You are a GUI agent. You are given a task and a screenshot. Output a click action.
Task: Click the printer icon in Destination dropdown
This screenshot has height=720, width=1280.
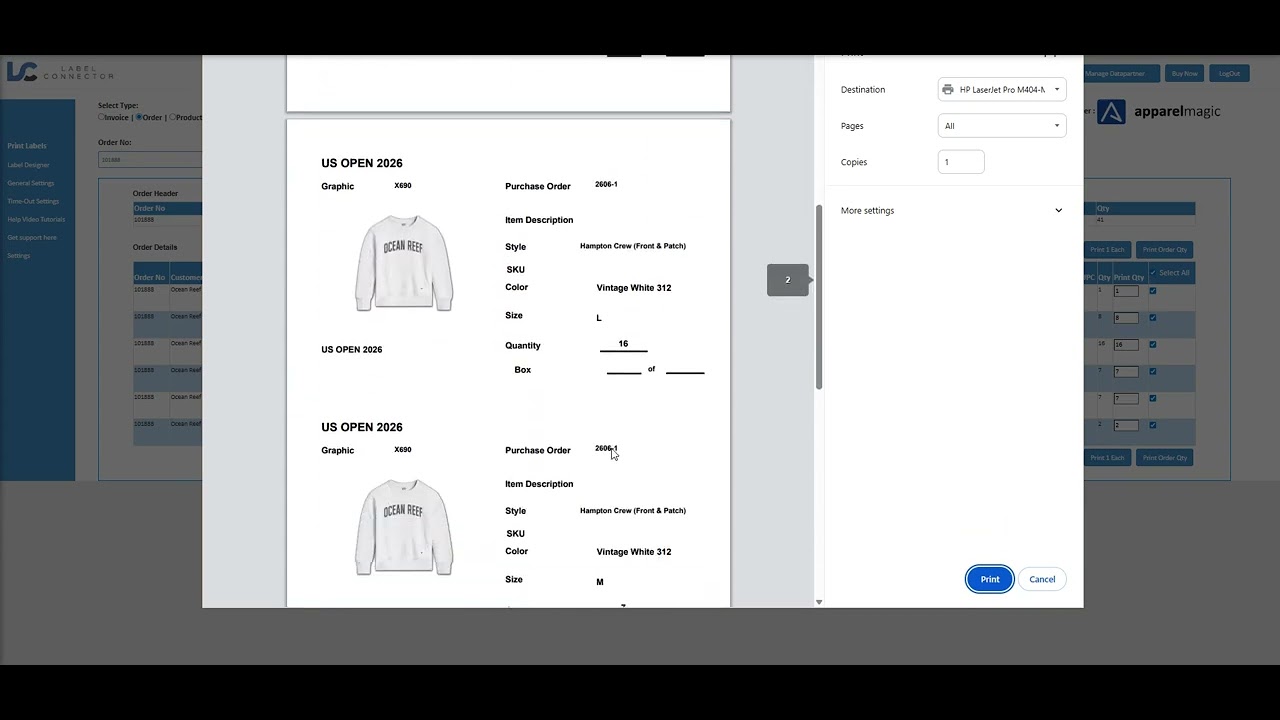pyautogui.click(x=948, y=89)
